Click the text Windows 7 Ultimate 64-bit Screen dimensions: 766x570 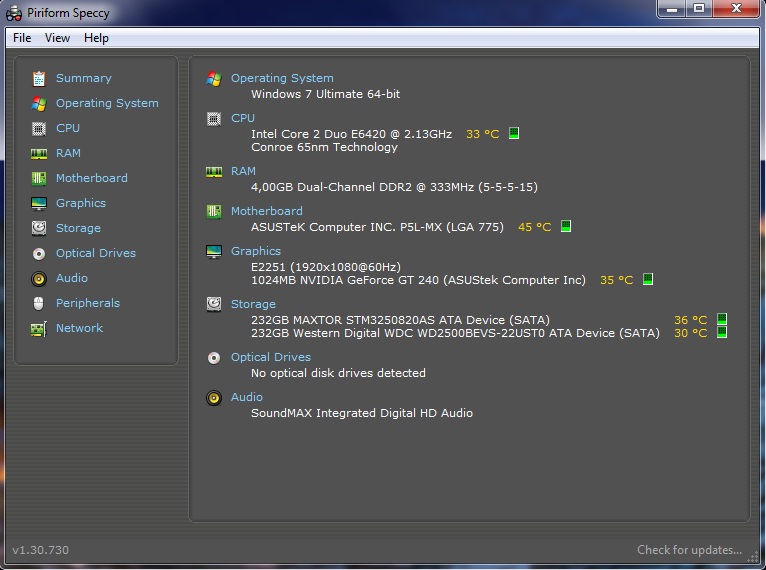325,94
